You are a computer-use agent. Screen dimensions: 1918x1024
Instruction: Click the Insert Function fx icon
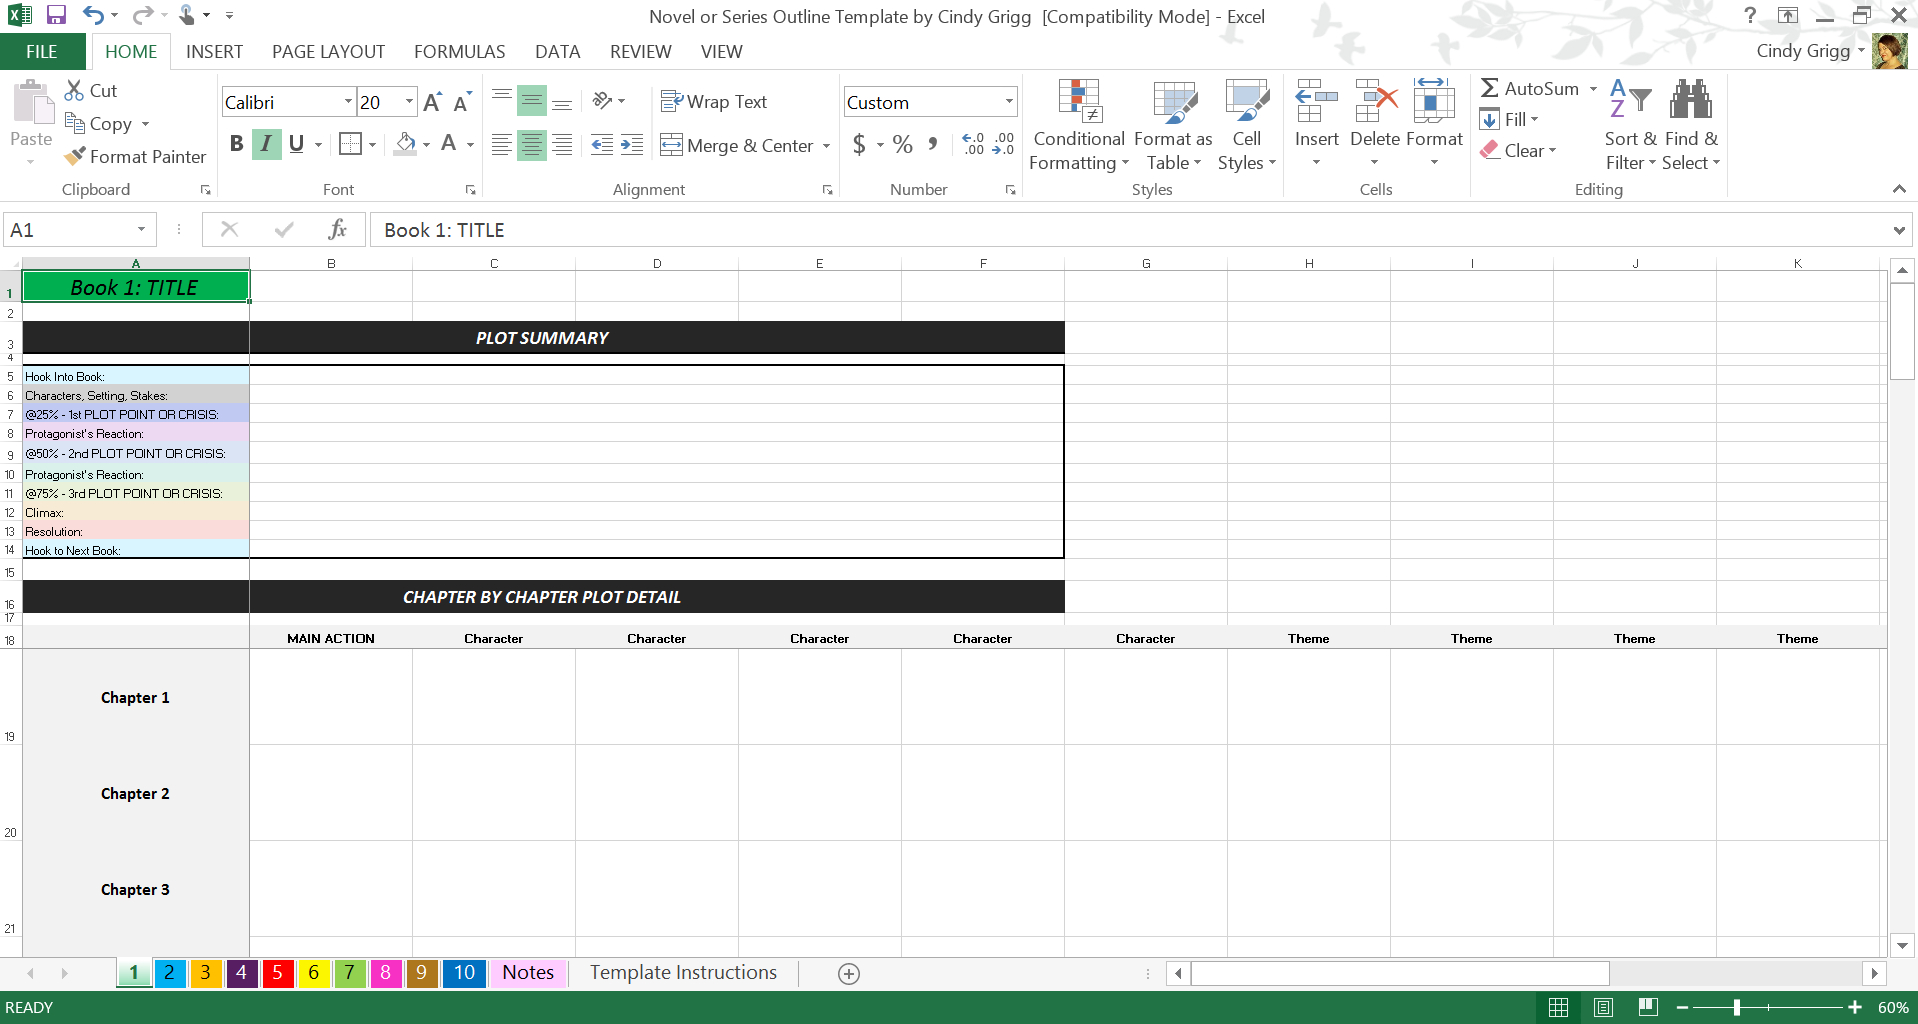pos(337,230)
